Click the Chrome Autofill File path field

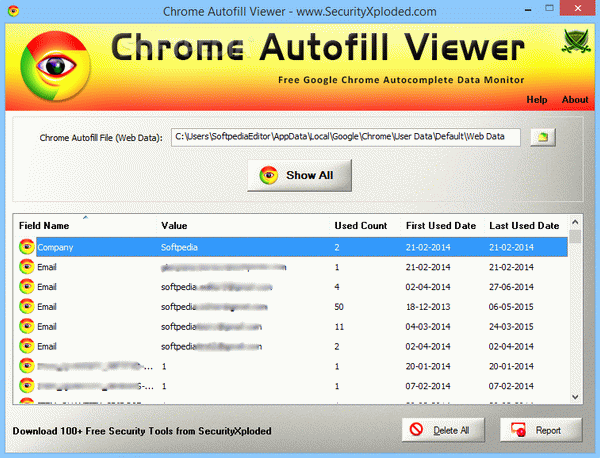click(346, 137)
